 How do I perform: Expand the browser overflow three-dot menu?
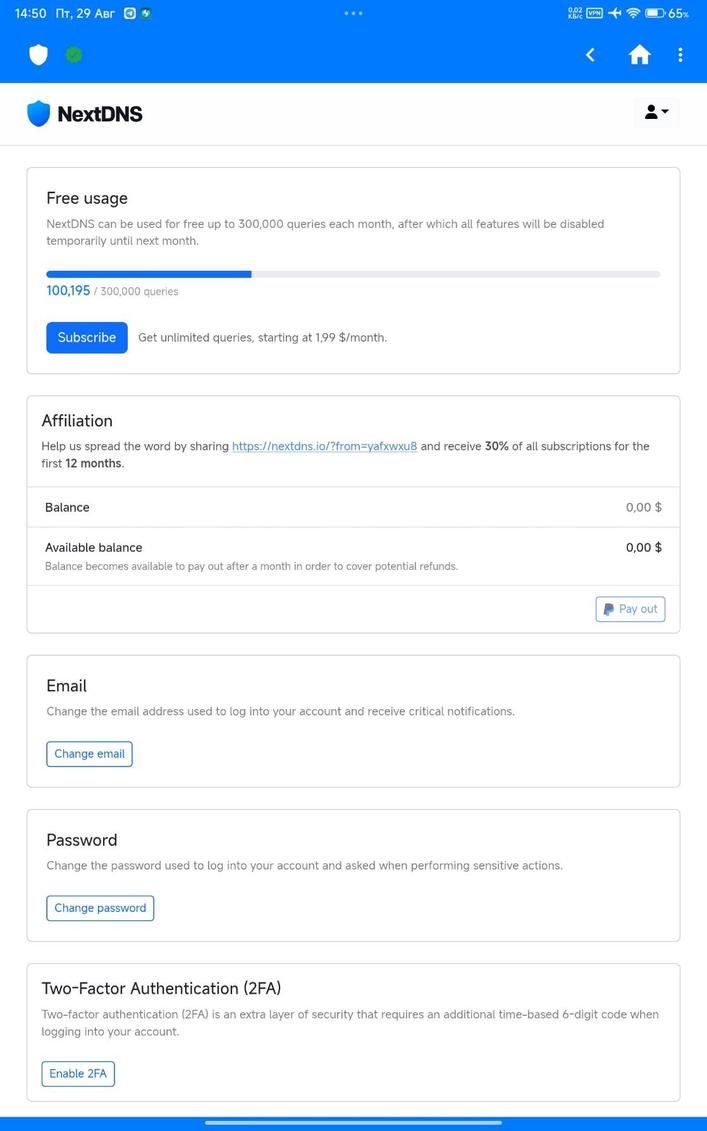[681, 55]
